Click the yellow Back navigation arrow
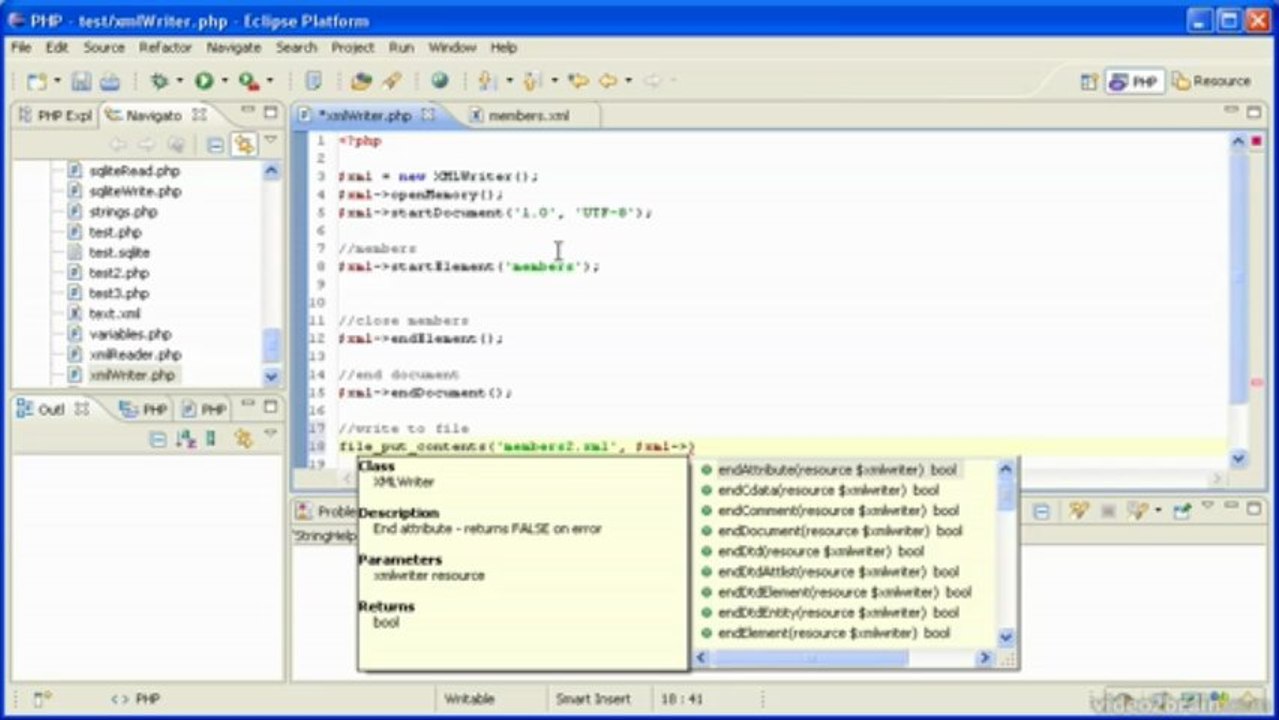This screenshot has width=1279, height=720. click(x=609, y=81)
